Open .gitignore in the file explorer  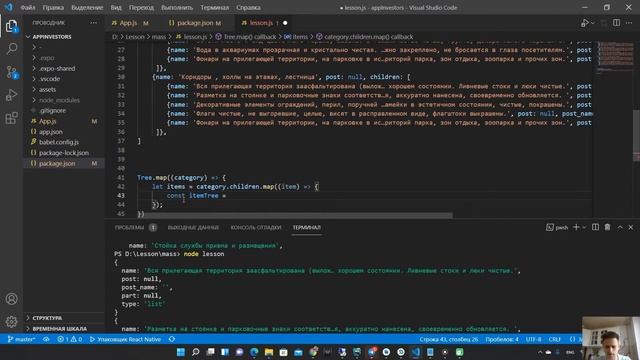point(52,111)
